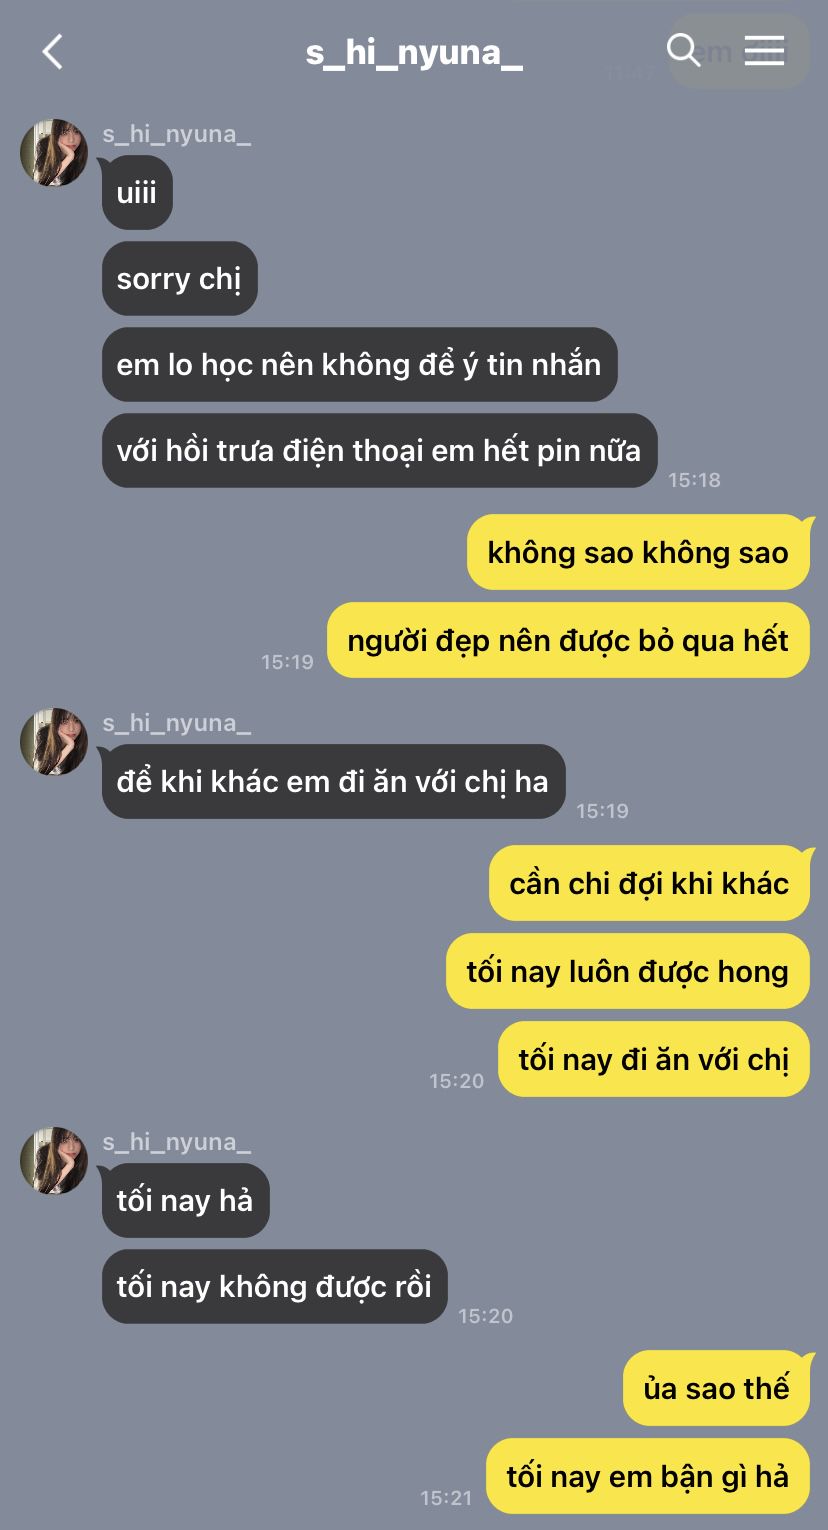828x1530 pixels.
Task: Select the "uiii" message bubble
Action: click(137, 192)
